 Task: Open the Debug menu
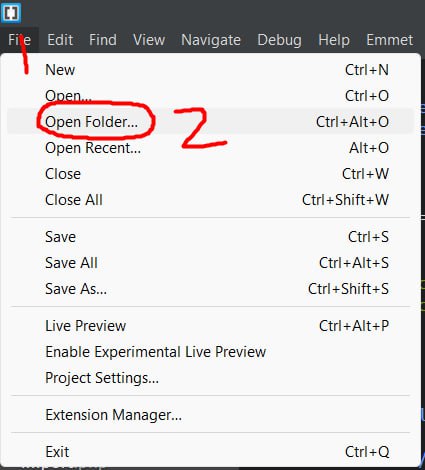click(x=279, y=40)
